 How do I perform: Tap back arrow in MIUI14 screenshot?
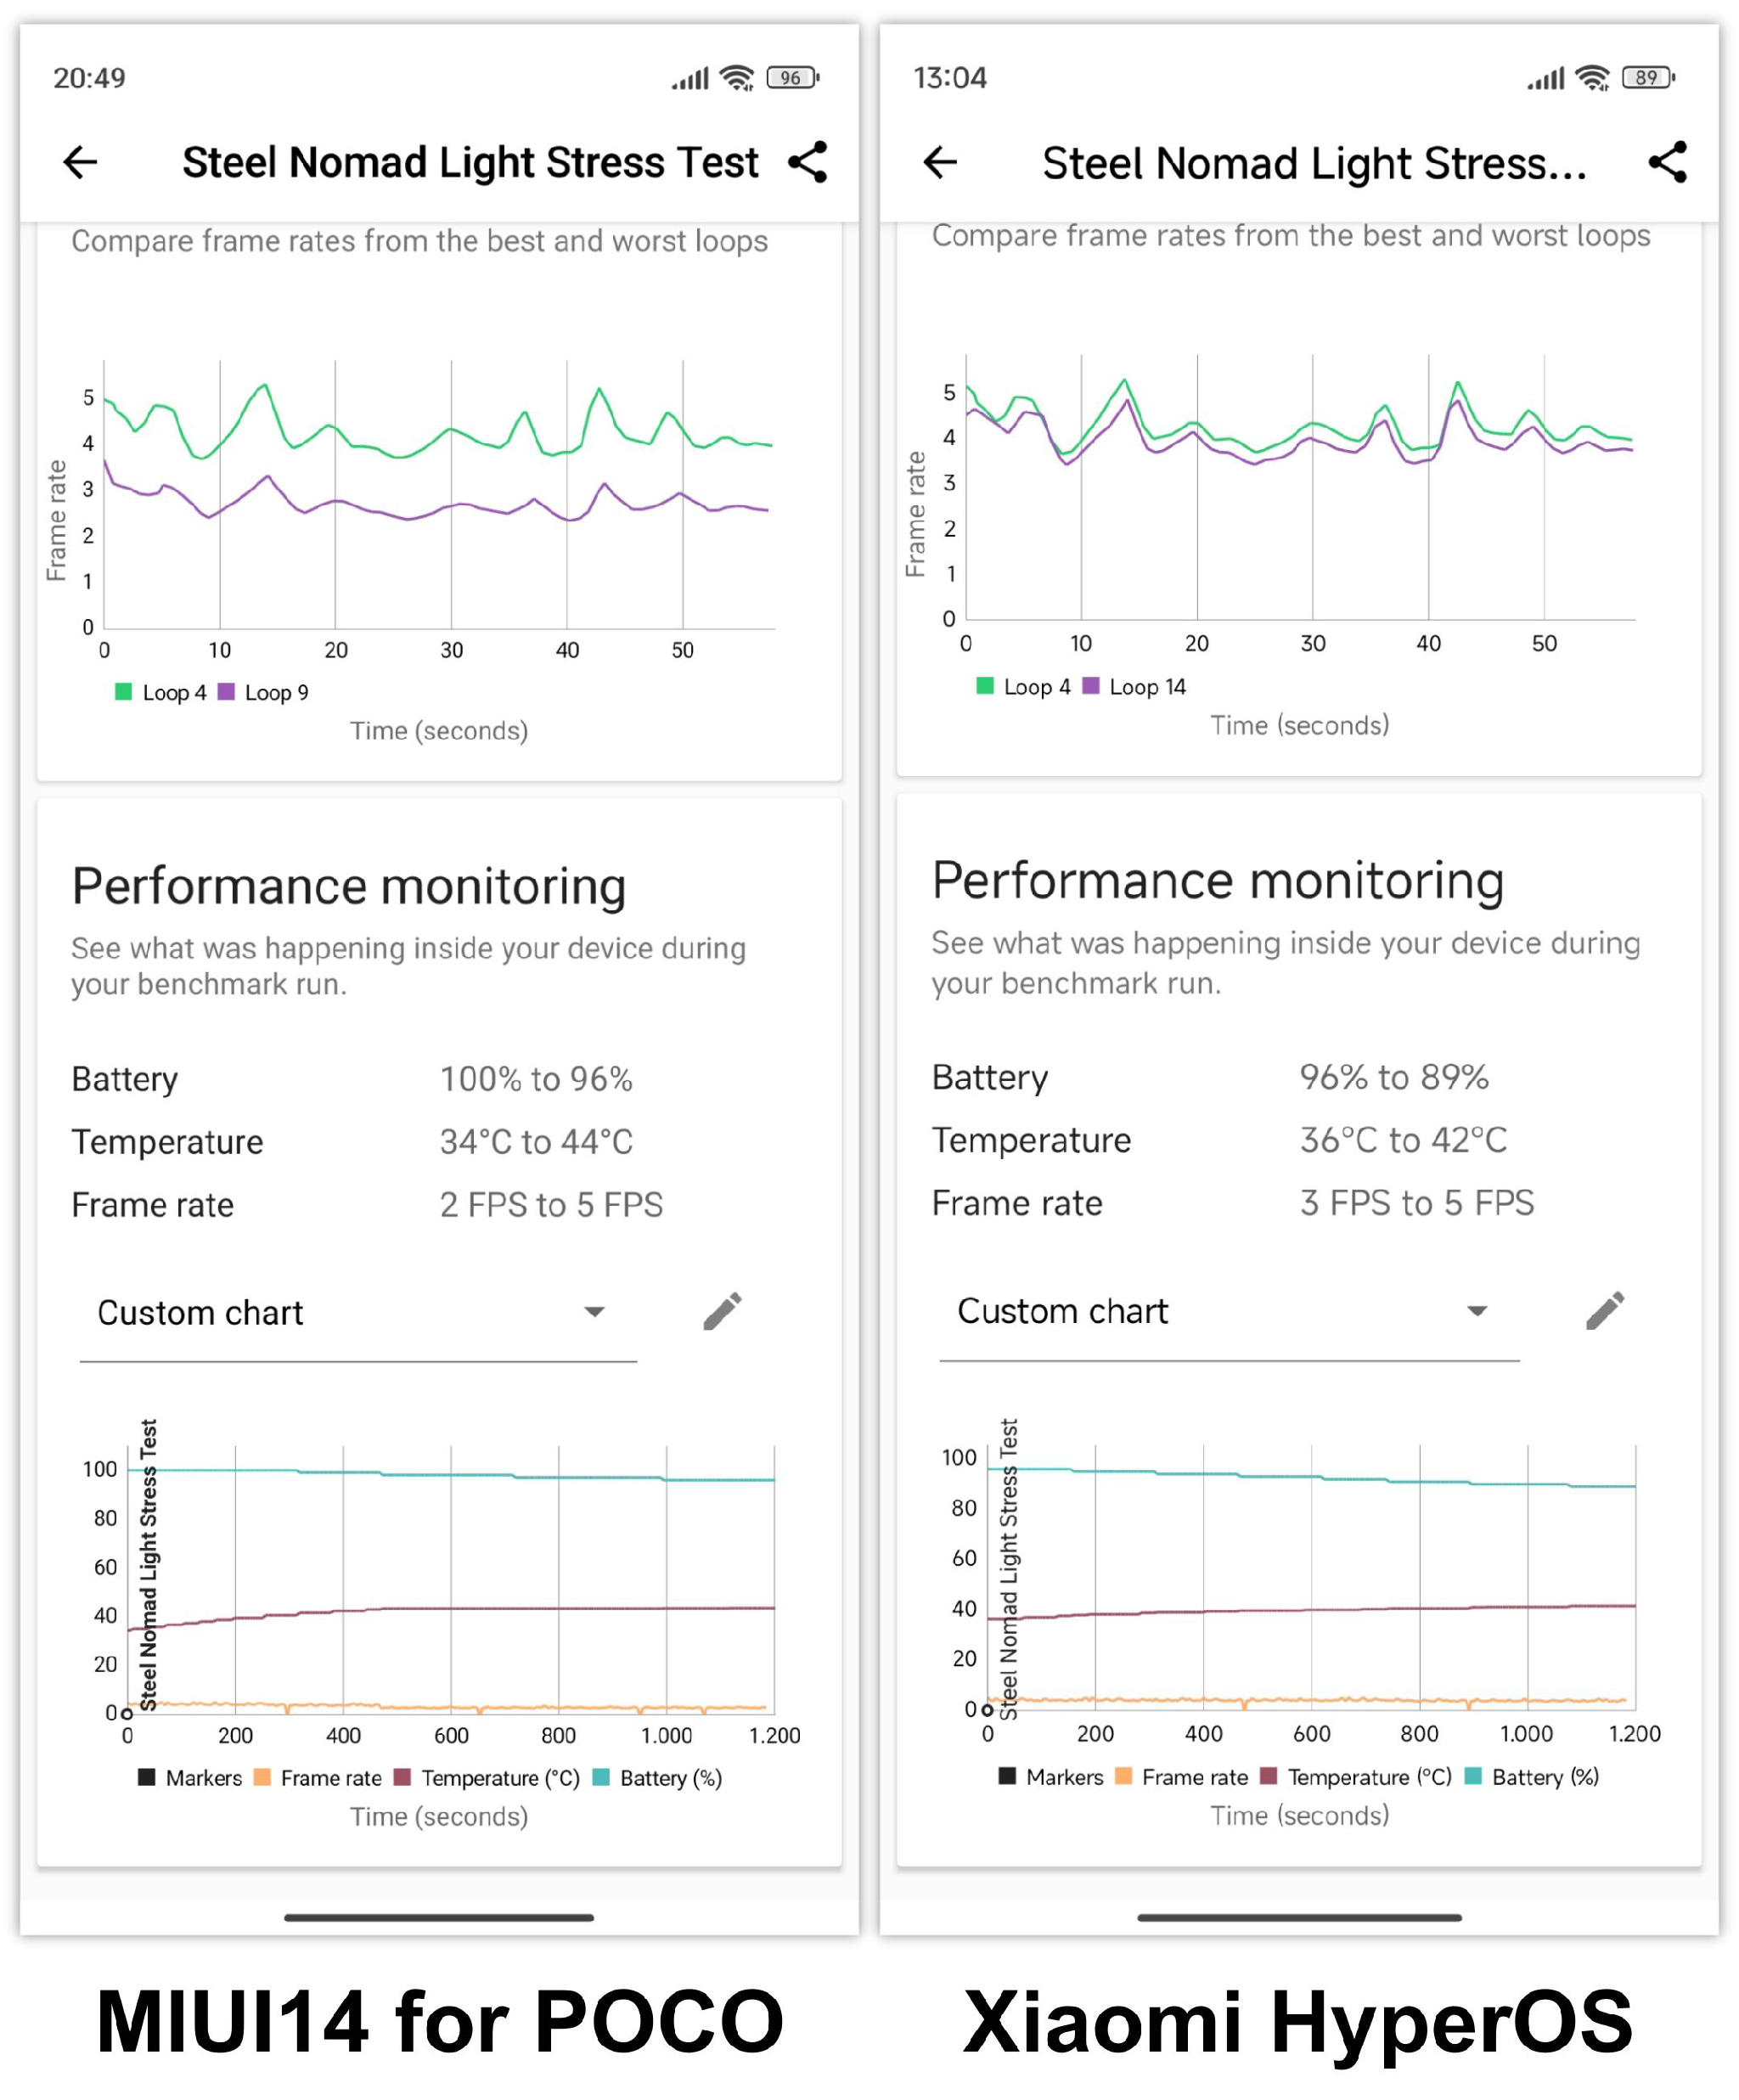point(80,161)
